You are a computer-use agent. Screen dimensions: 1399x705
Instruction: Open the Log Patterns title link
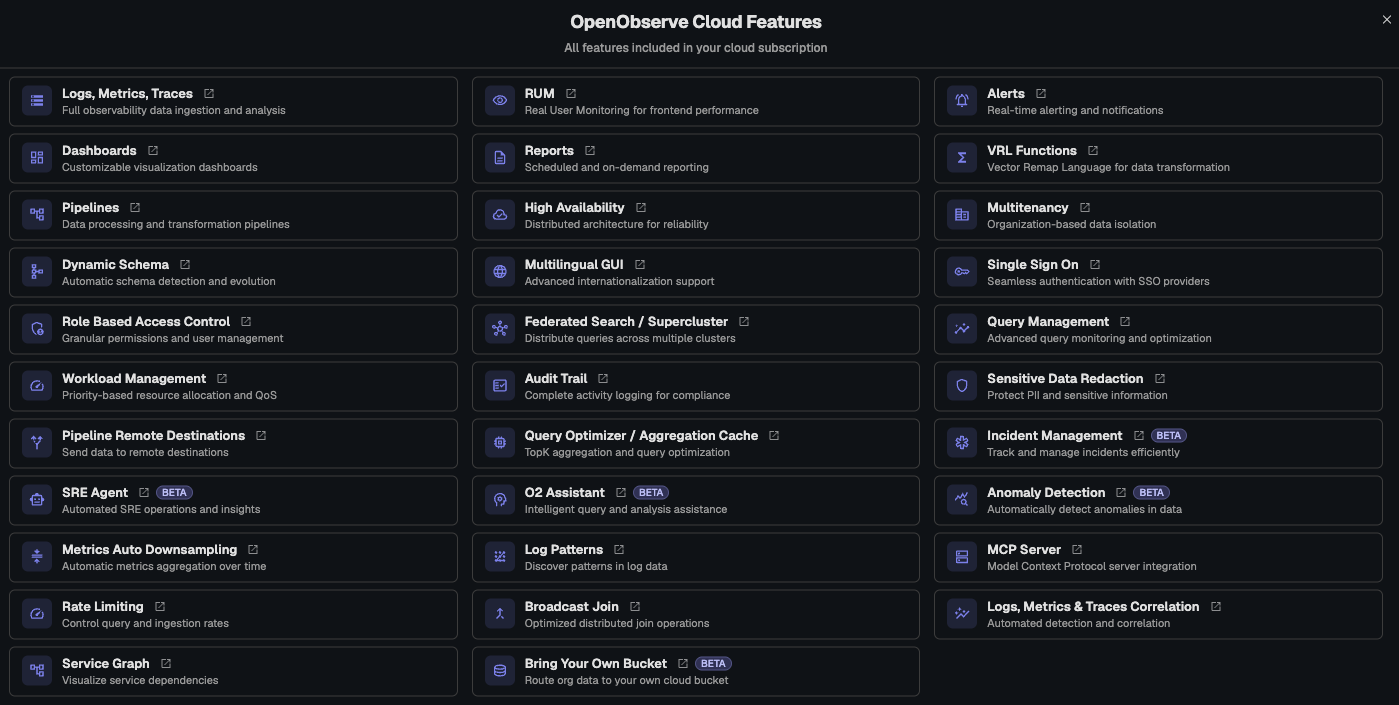(x=564, y=550)
